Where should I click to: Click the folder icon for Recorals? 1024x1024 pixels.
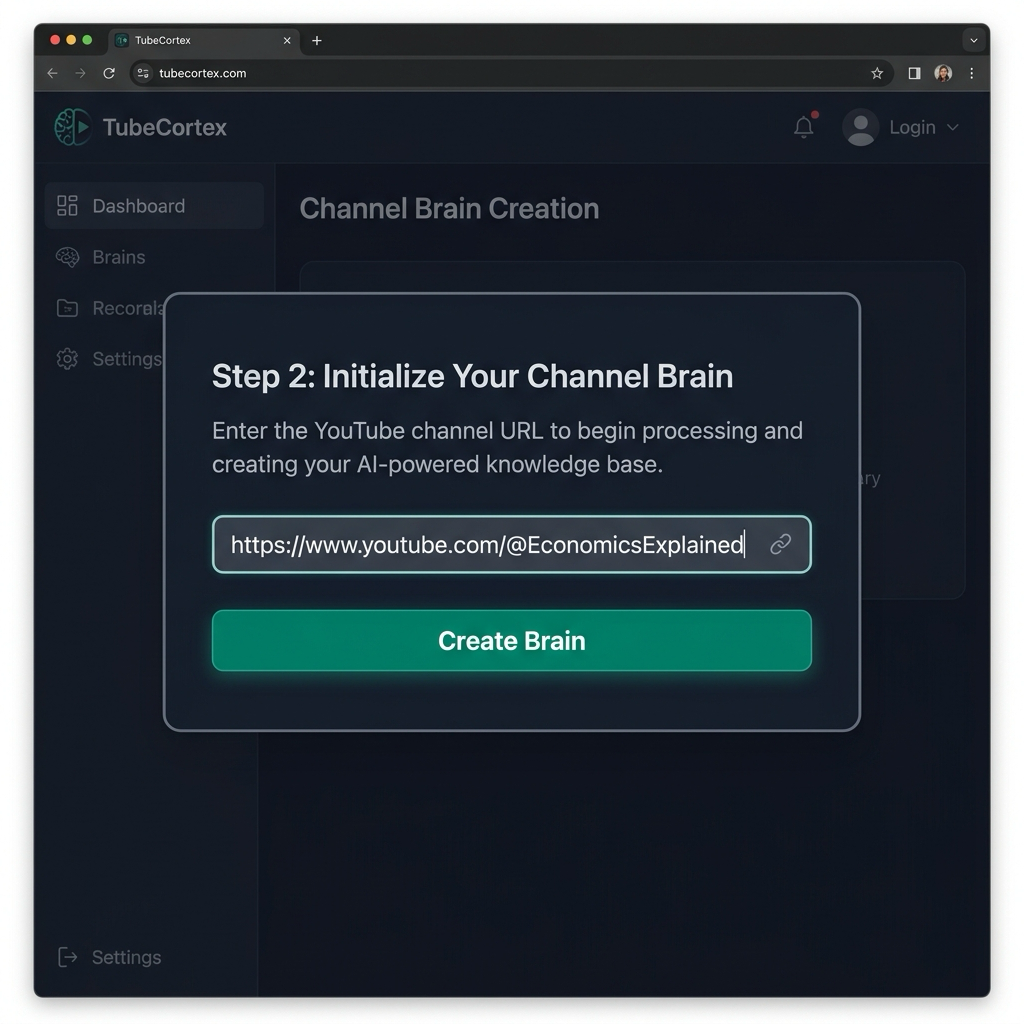tap(67, 308)
